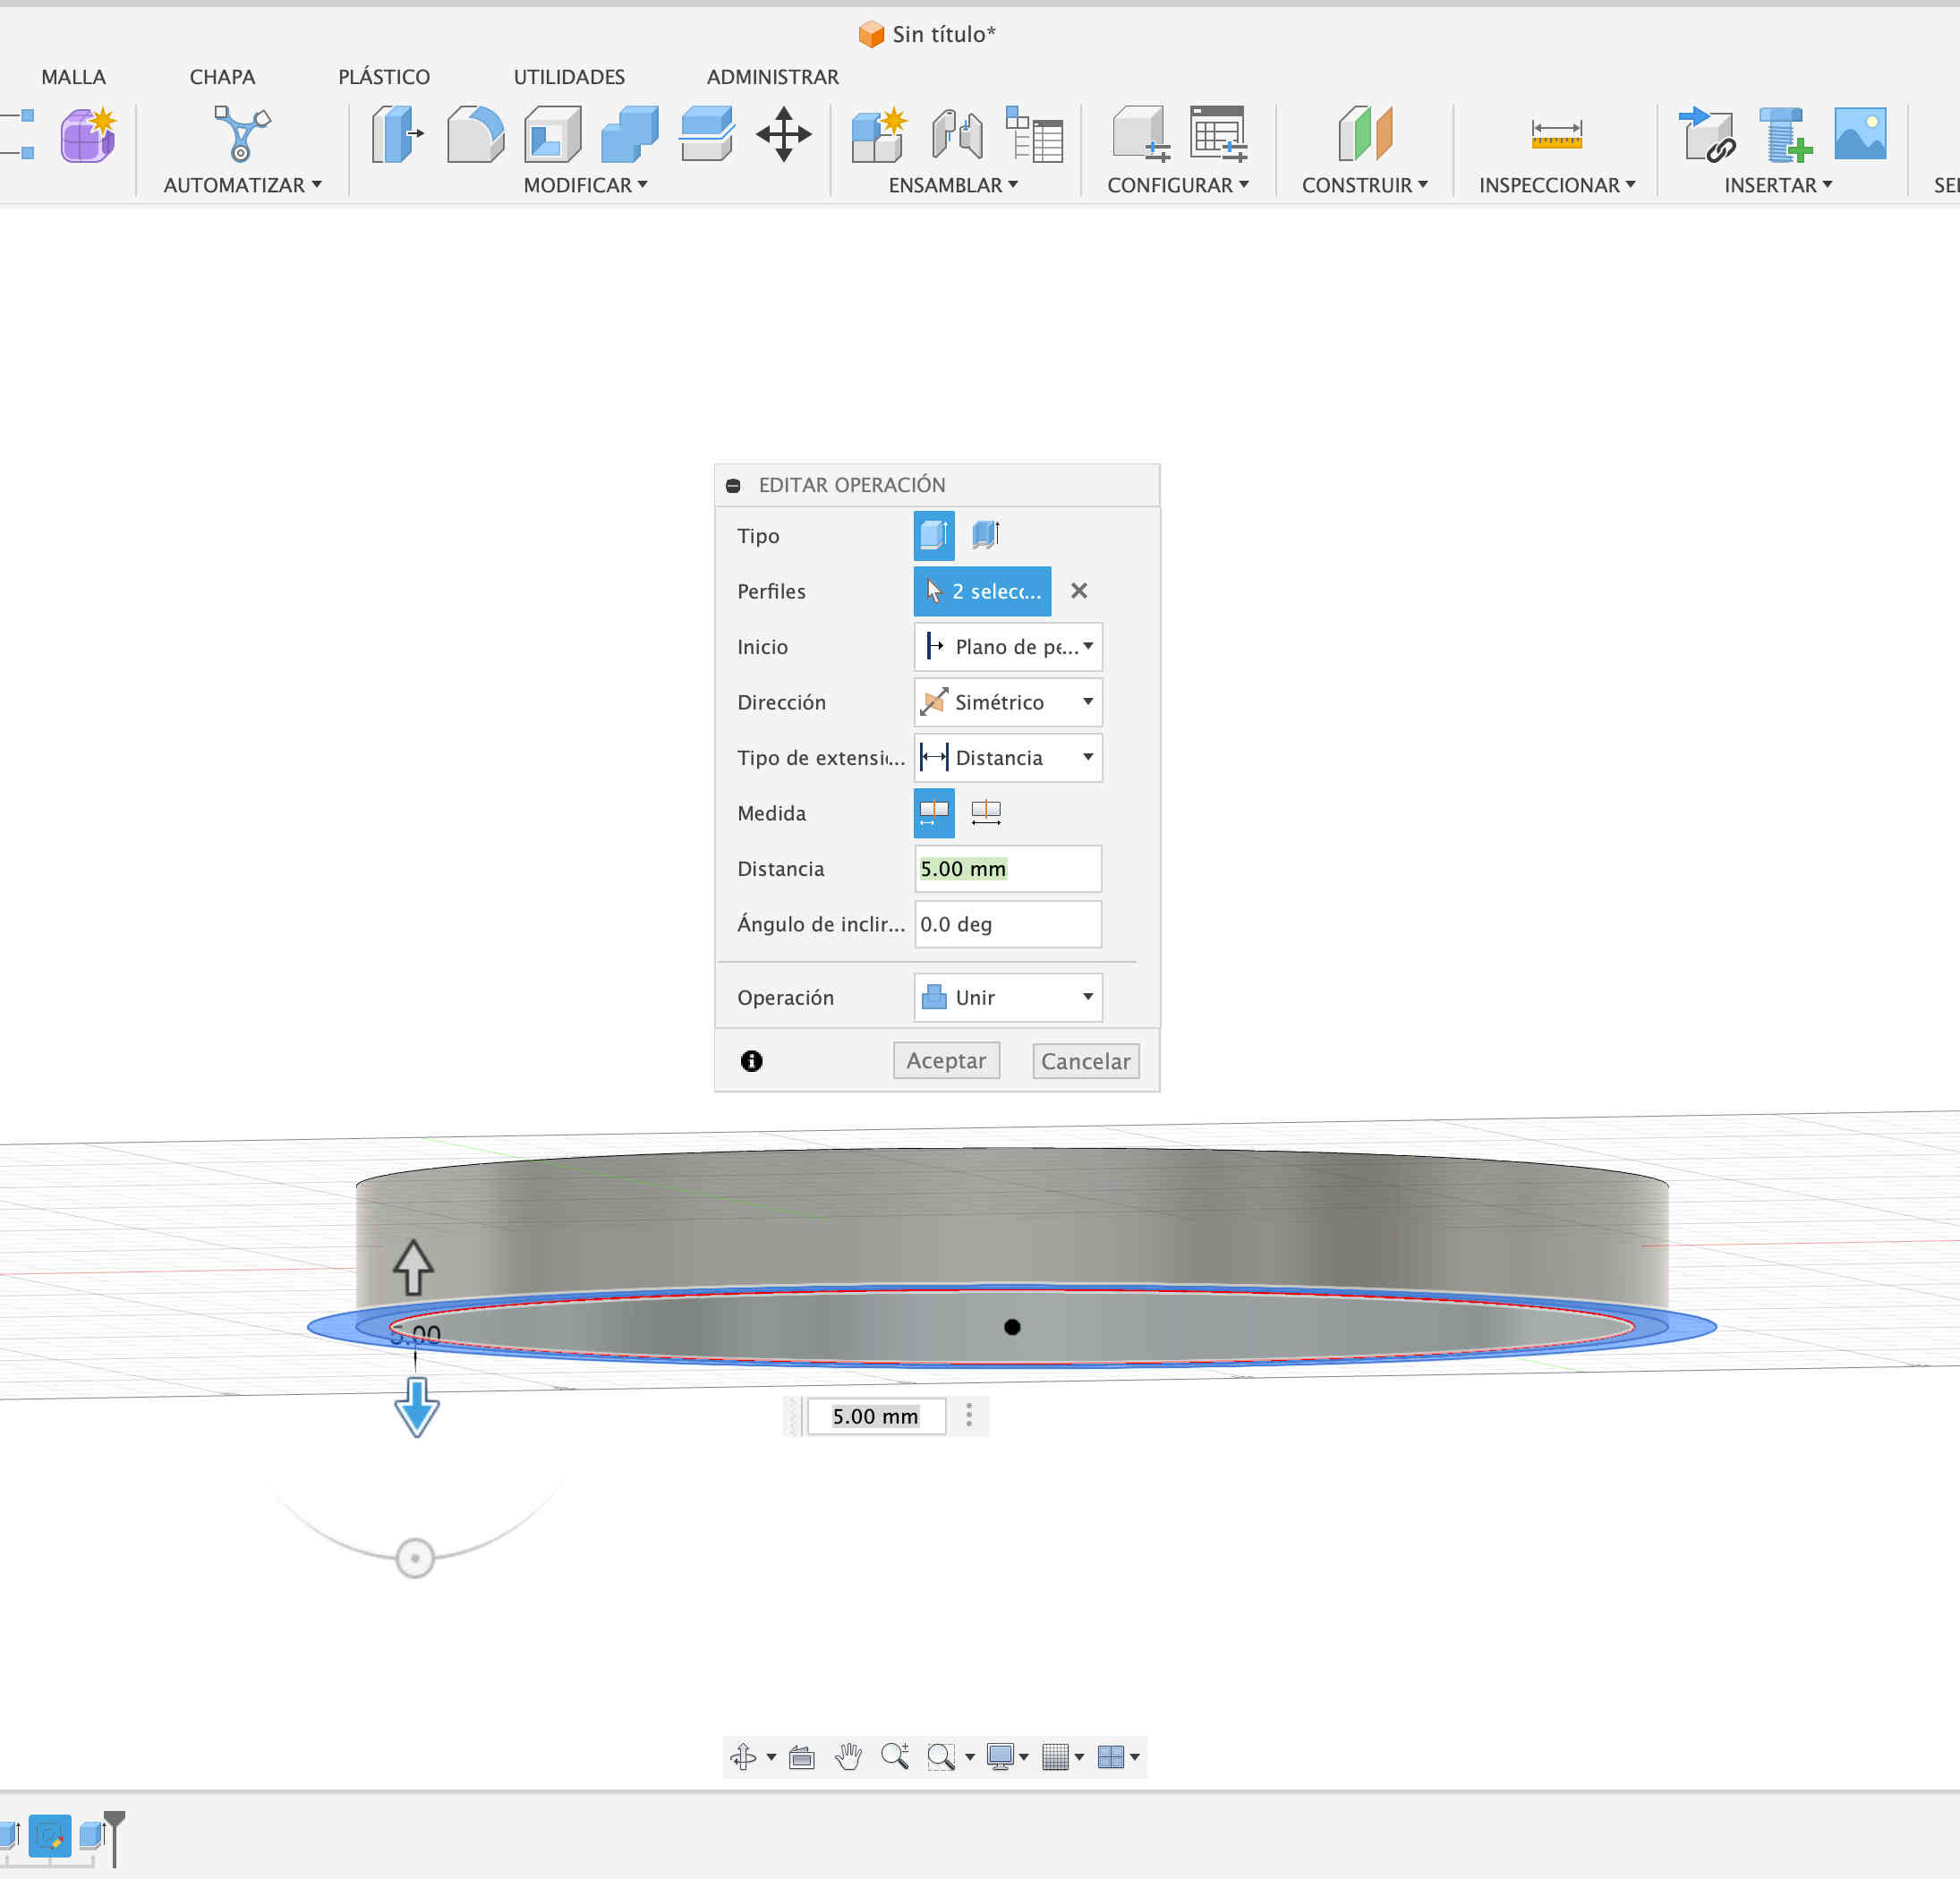Expand the Construir menu
Image resolution: width=1960 pixels, height=1879 pixels.
(x=1365, y=185)
